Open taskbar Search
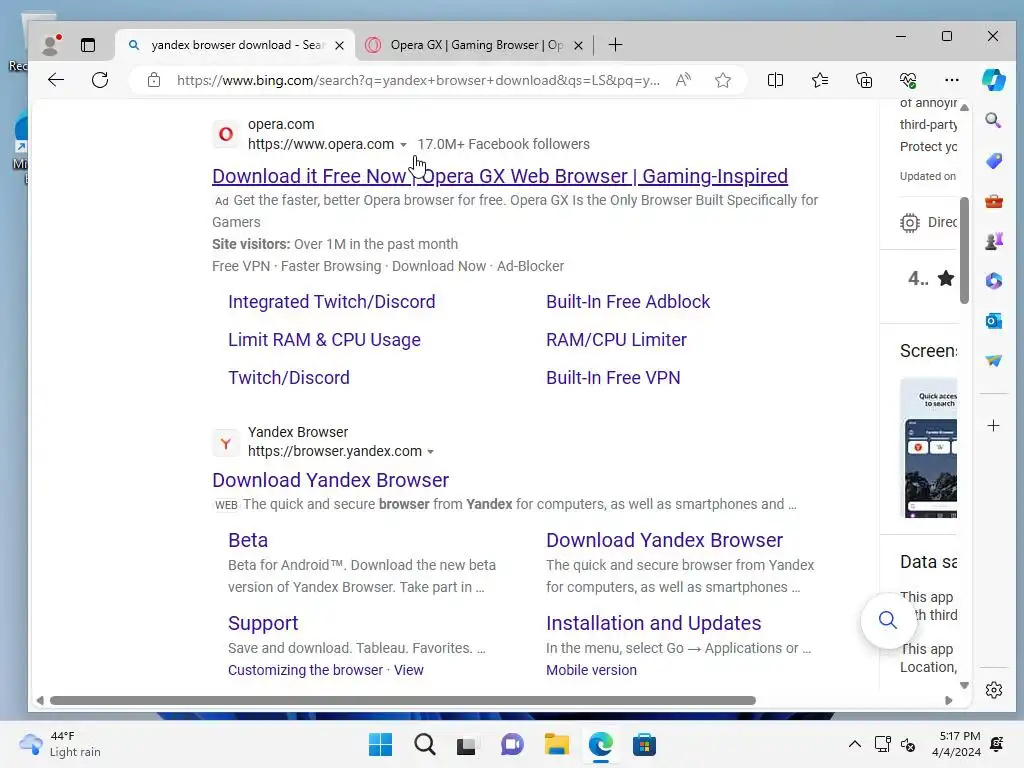This screenshot has width=1024, height=768. pos(424,744)
